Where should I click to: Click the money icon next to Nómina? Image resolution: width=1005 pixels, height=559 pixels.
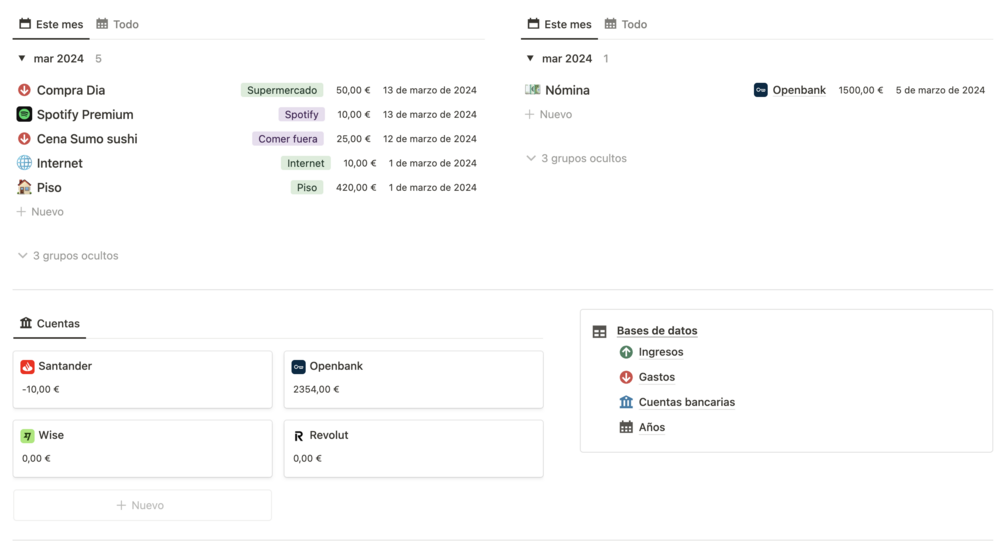point(533,90)
